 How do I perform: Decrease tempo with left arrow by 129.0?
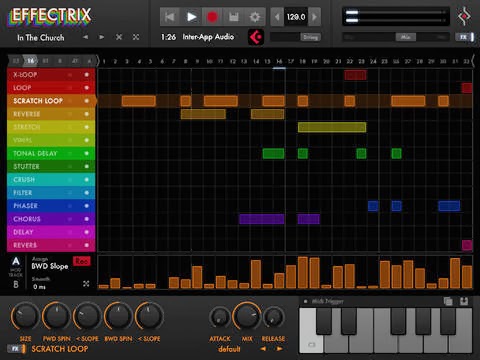click(x=277, y=17)
